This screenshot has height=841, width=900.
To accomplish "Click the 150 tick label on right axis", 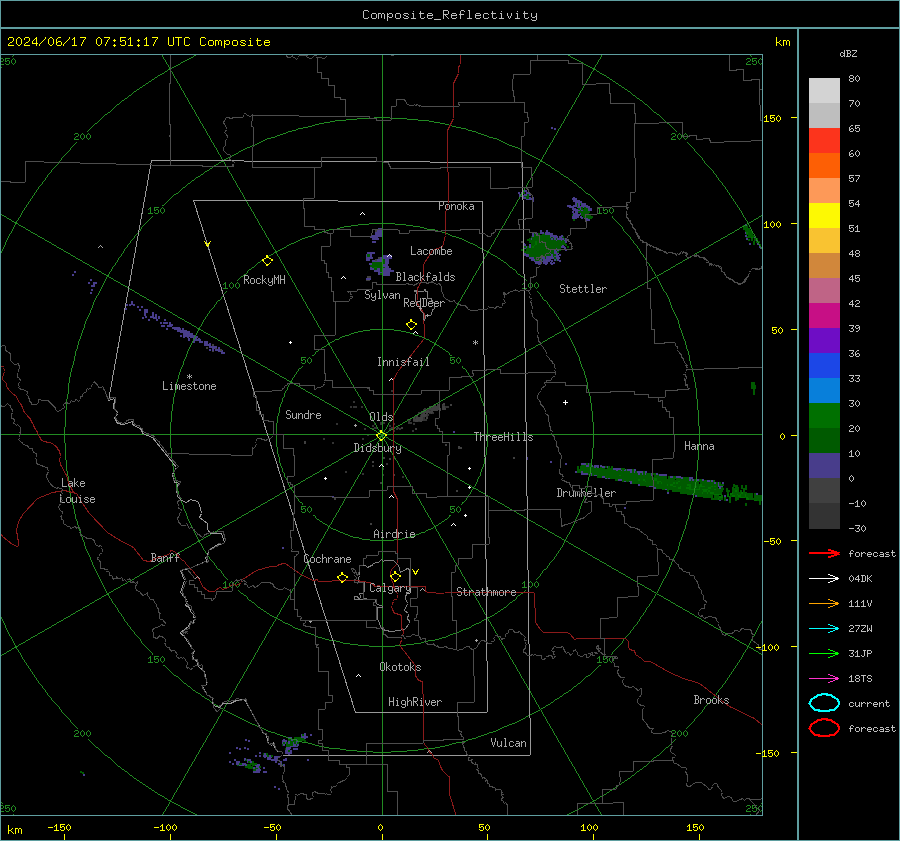I will (x=772, y=118).
